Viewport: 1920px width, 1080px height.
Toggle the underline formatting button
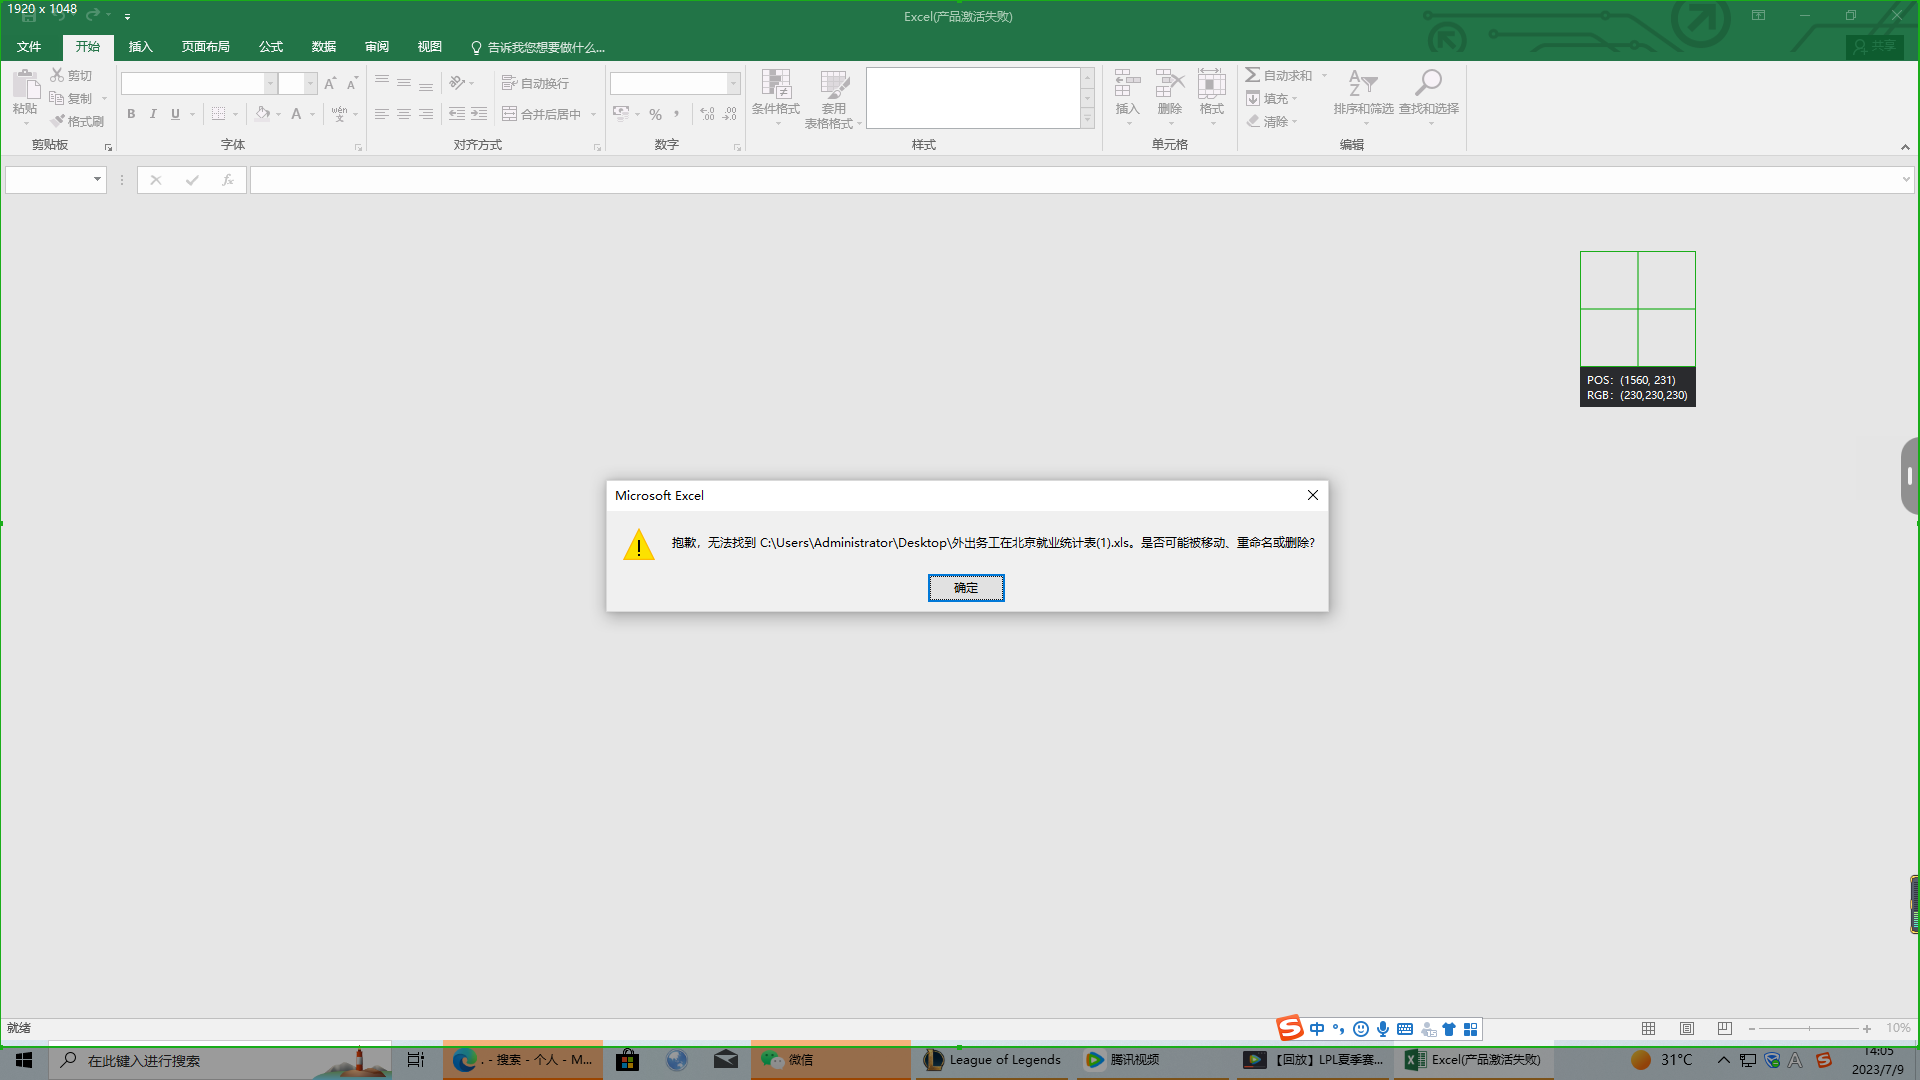click(175, 115)
